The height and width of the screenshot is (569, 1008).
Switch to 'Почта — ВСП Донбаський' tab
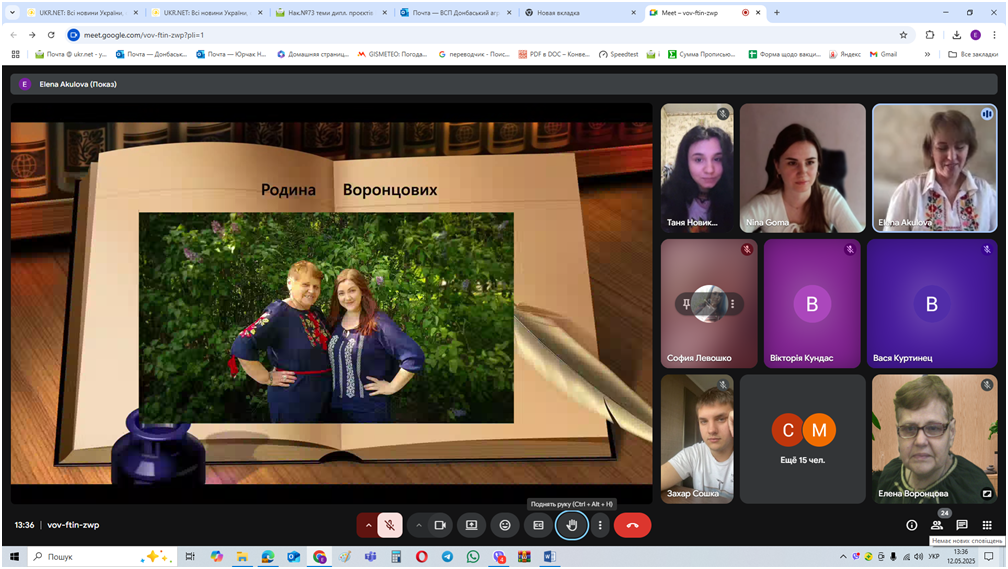point(455,12)
